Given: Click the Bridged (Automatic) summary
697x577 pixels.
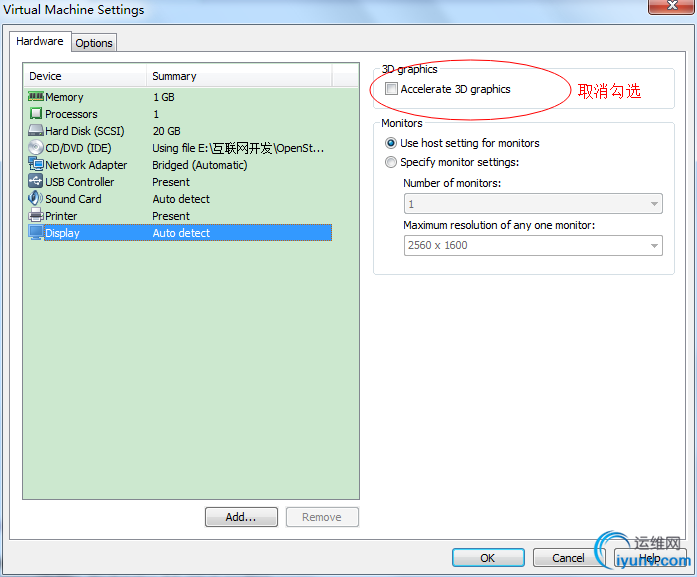Looking at the screenshot, I should click(x=200, y=165).
